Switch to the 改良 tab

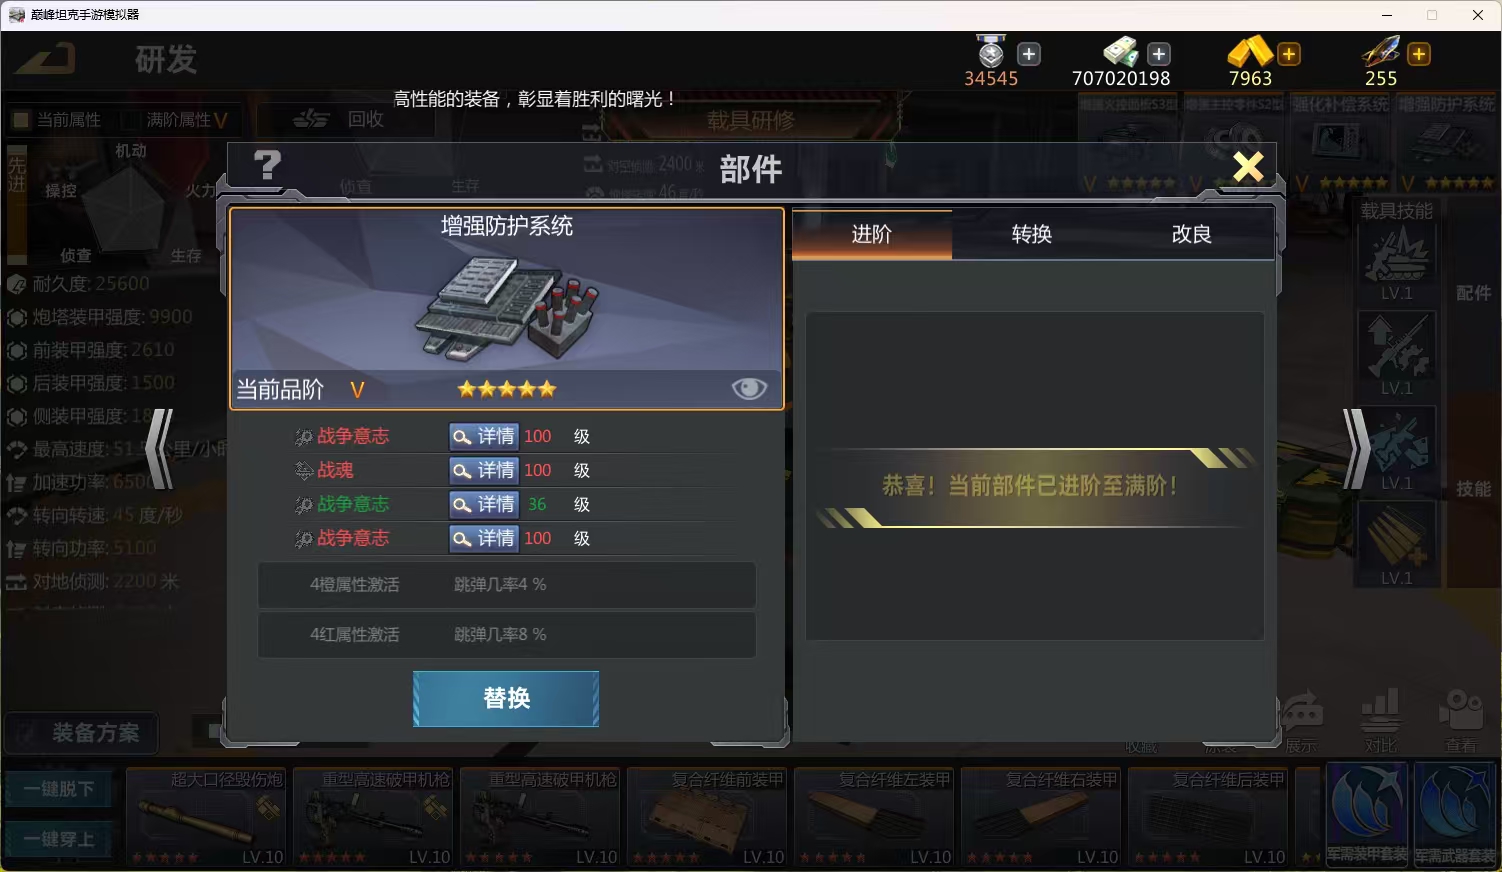coord(1192,234)
